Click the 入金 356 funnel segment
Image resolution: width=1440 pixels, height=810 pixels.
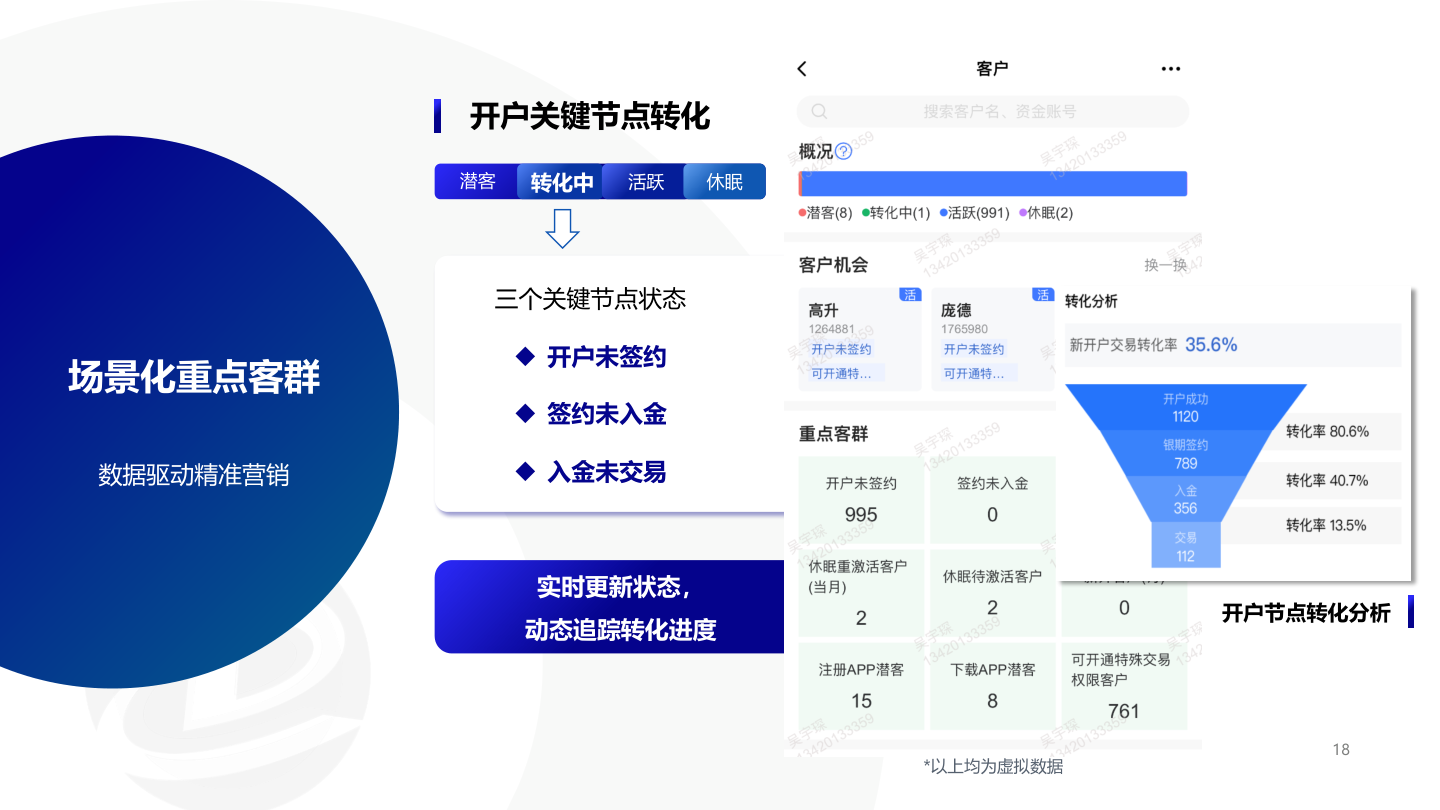pos(1185,499)
